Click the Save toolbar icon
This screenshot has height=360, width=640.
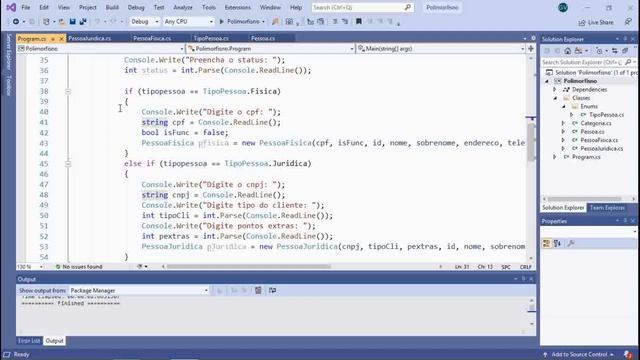(x=72, y=22)
